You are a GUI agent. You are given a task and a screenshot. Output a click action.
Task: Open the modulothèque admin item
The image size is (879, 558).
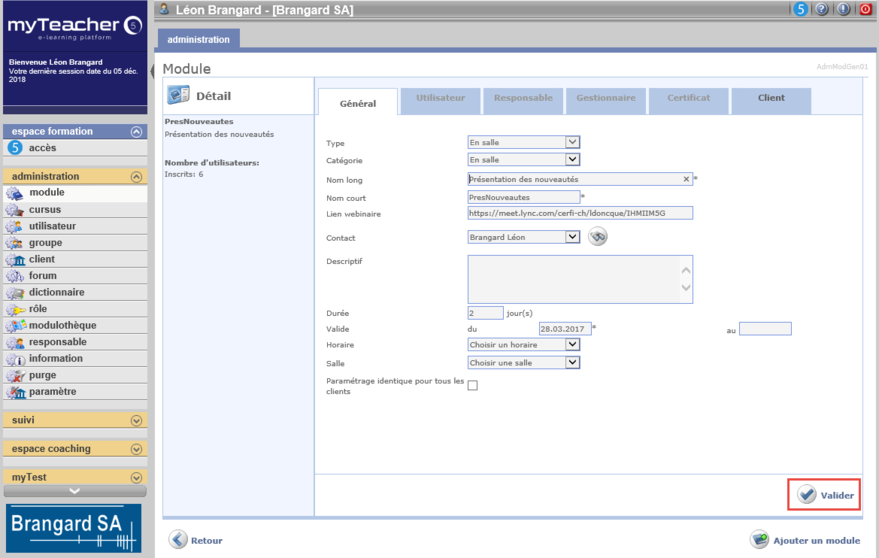pyautogui.click(x=62, y=325)
